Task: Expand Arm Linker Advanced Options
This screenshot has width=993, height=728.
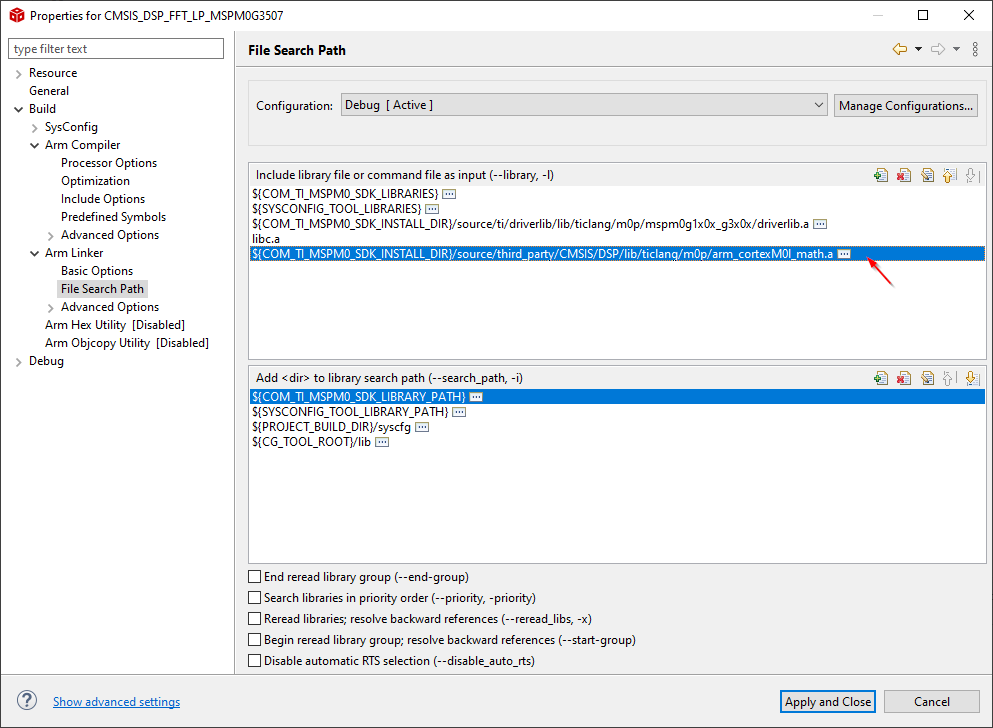Action: point(51,308)
